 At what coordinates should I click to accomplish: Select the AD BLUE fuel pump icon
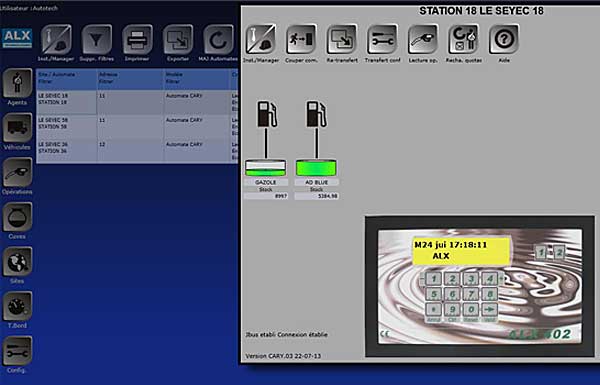pyautogui.click(x=316, y=114)
